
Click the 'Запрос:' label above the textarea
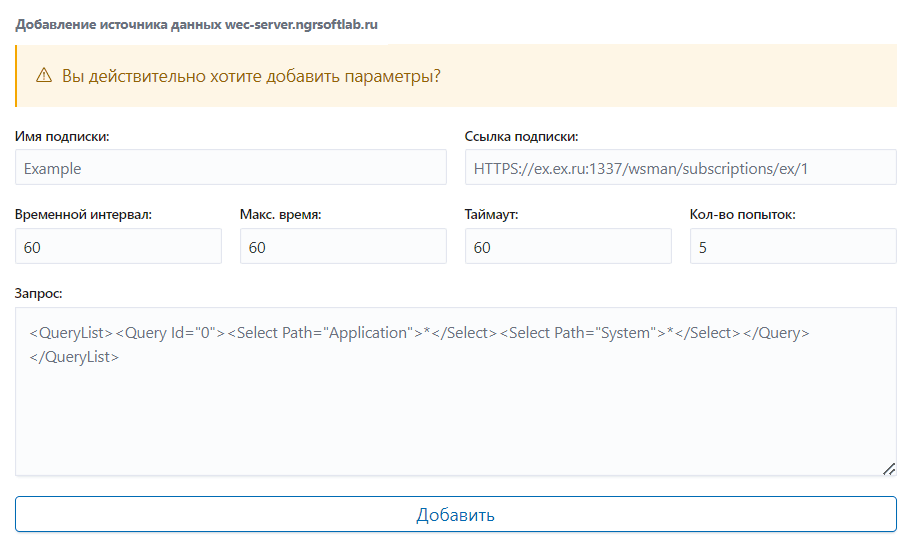(x=38, y=293)
